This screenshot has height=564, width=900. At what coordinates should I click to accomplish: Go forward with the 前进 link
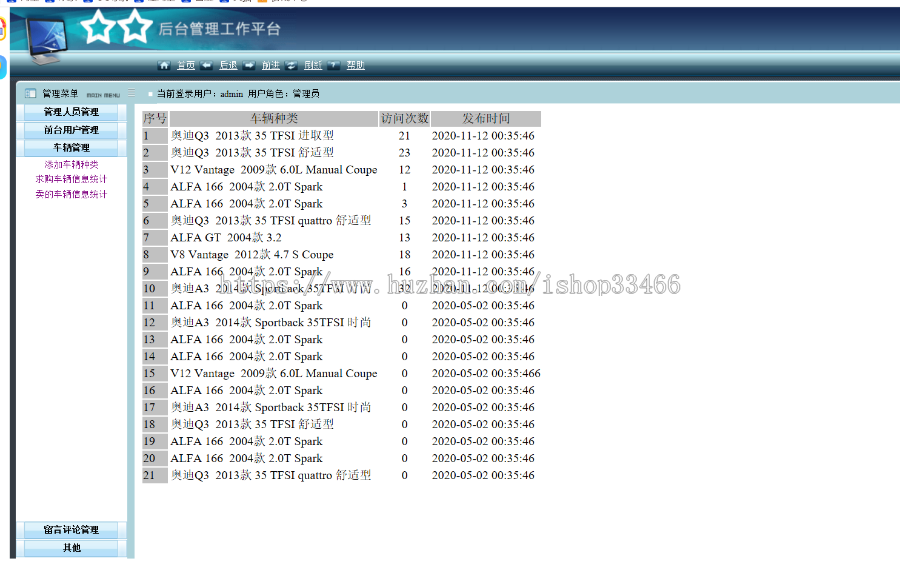pos(271,65)
